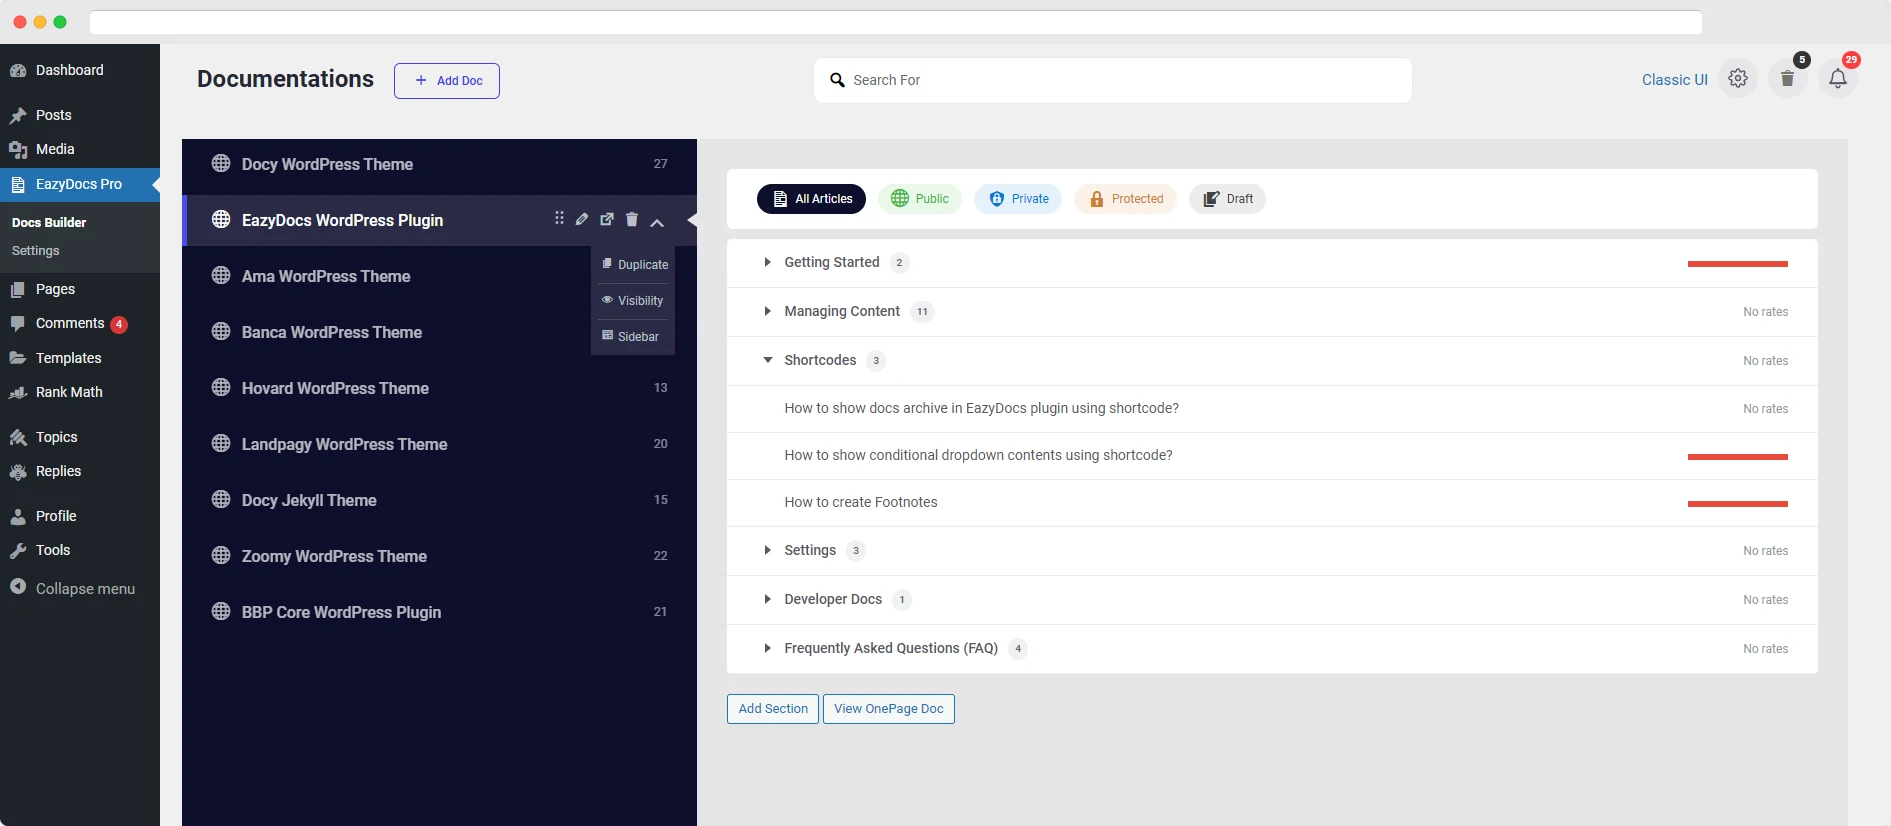This screenshot has height=826, width=1891.
Task: Click the globe icon beside Banca WordPress Theme
Action: click(x=221, y=331)
